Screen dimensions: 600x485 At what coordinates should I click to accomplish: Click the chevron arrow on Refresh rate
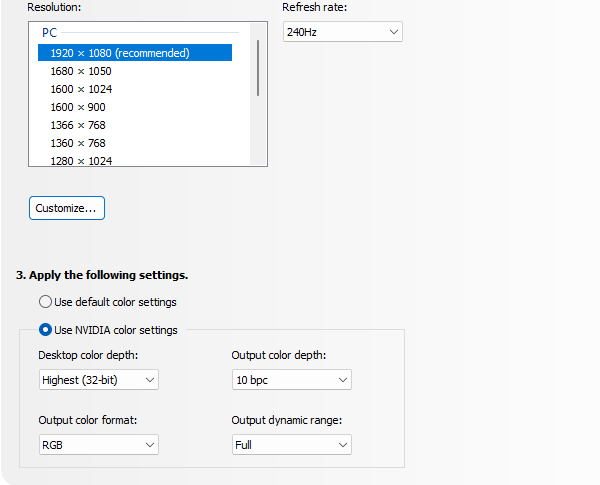392,33
